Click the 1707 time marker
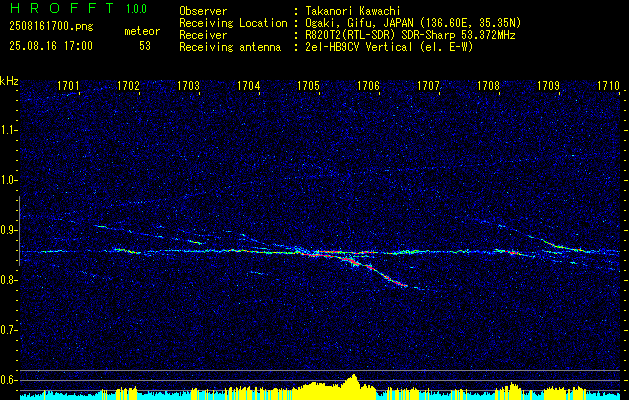The height and width of the screenshot is (400, 629). (x=428, y=85)
